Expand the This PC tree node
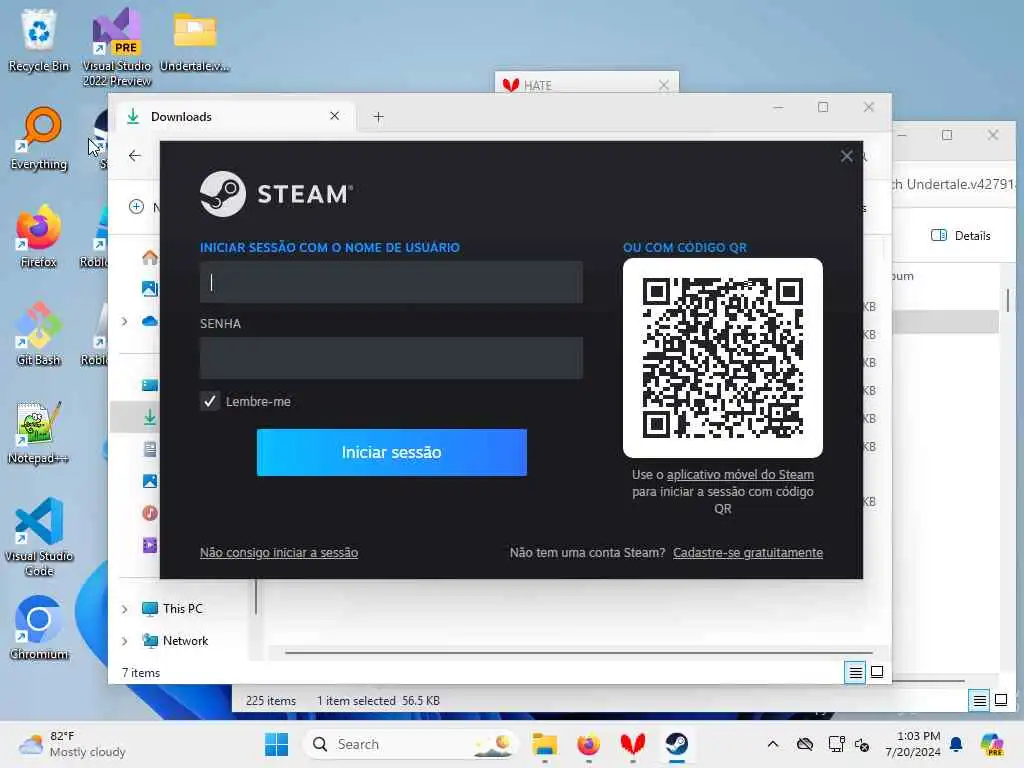Viewport: 1024px width, 768px height. point(124,609)
